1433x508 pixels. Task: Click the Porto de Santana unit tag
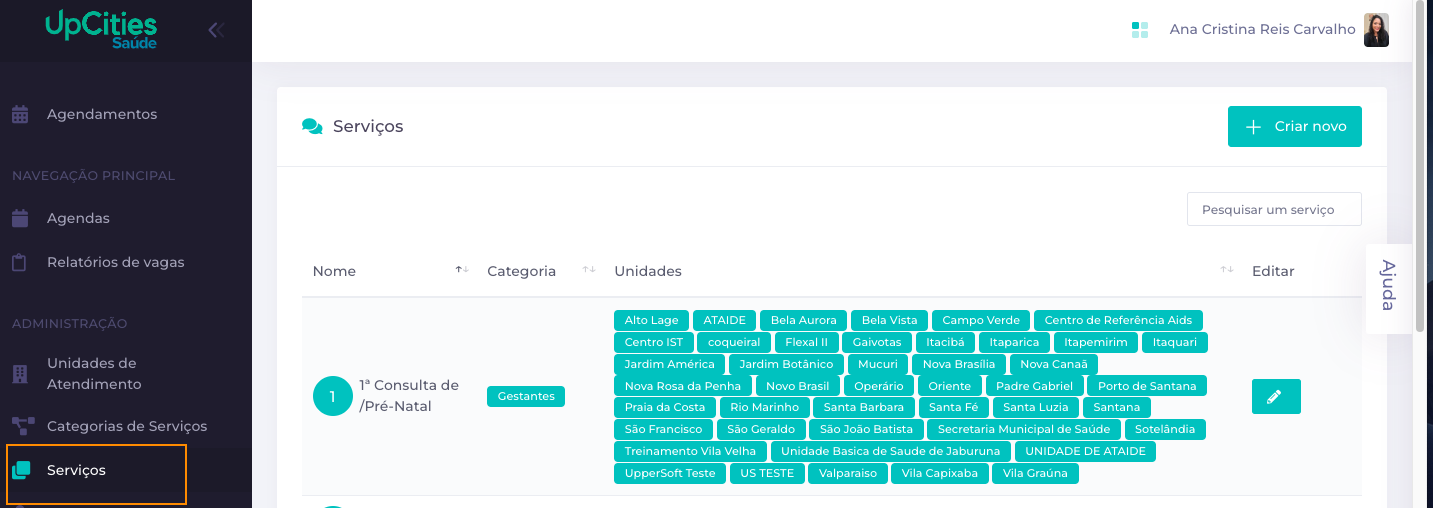[x=1147, y=386]
